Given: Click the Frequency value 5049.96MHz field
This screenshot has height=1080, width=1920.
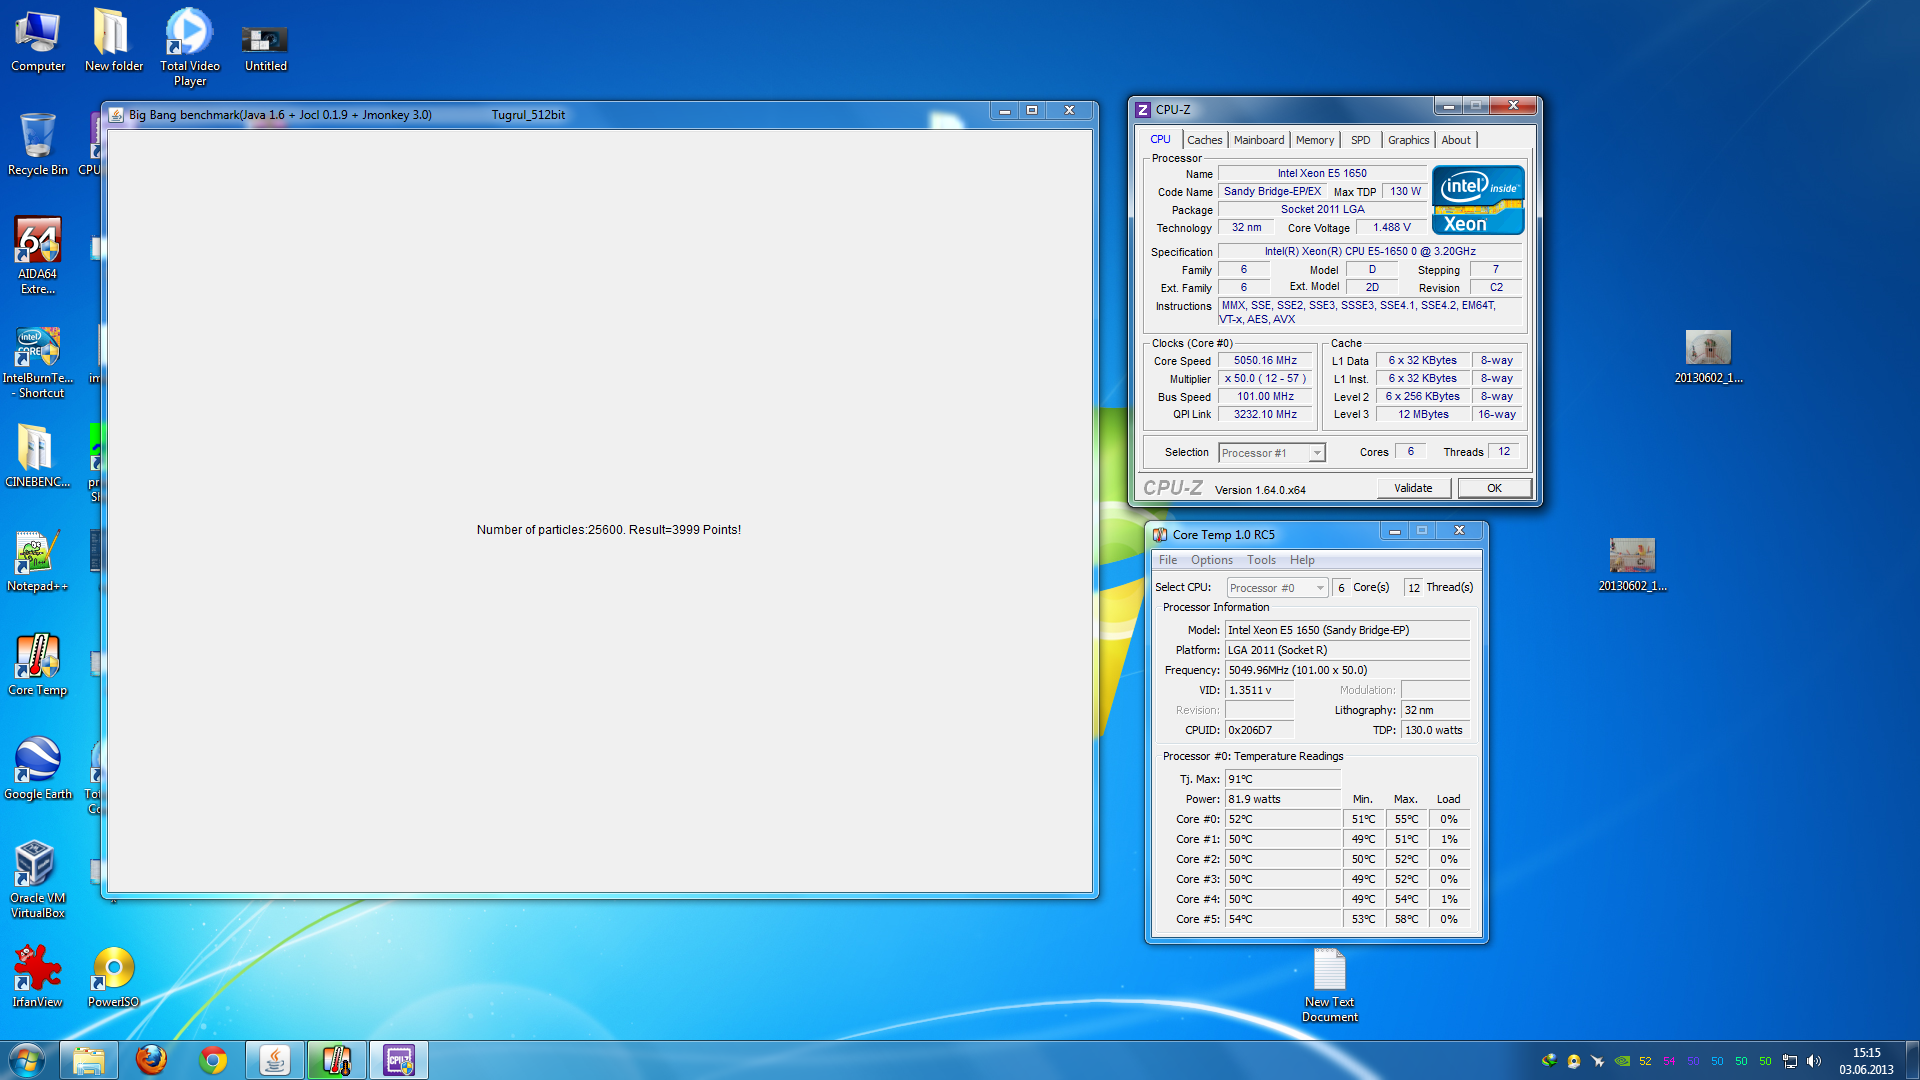Looking at the screenshot, I should 1347,670.
